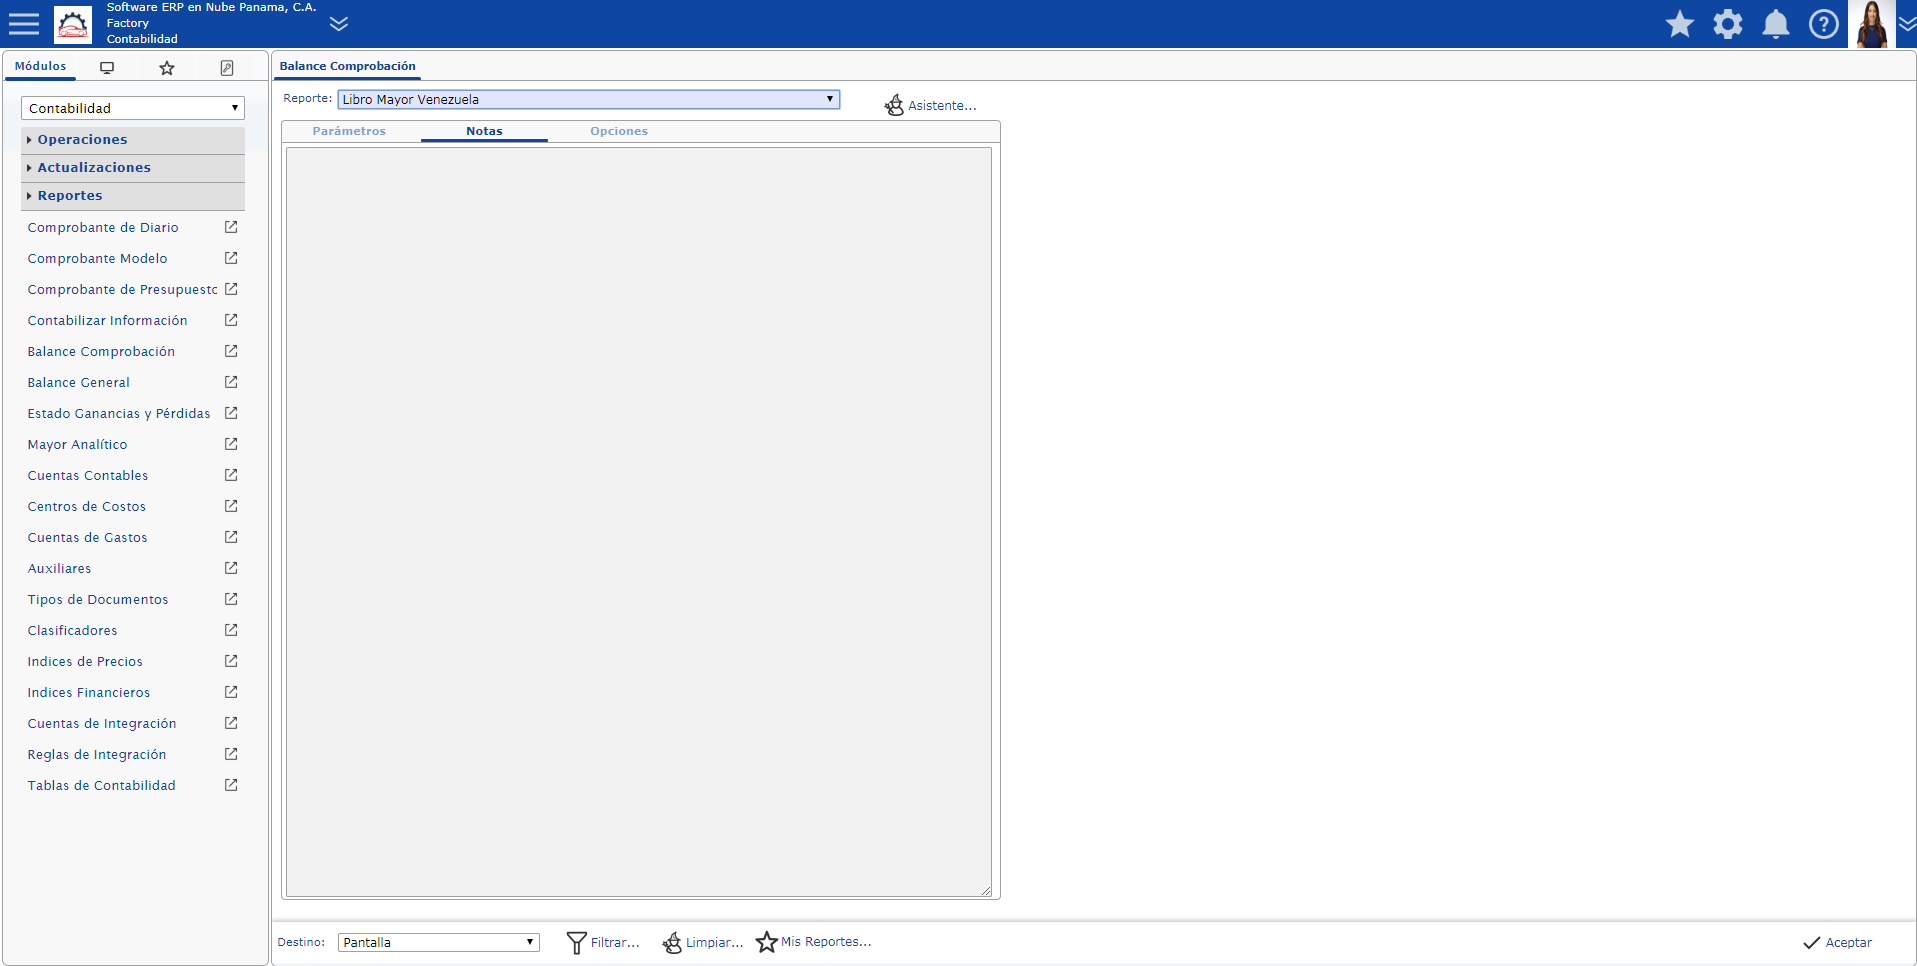This screenshot has height=966, width=1917.
Task: Open Tipos de Documentos external icon
Action: click(231, 599)
